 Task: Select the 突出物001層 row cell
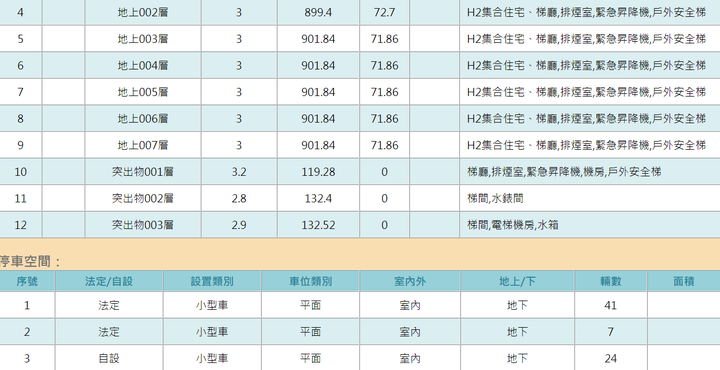tap(143, 172)
